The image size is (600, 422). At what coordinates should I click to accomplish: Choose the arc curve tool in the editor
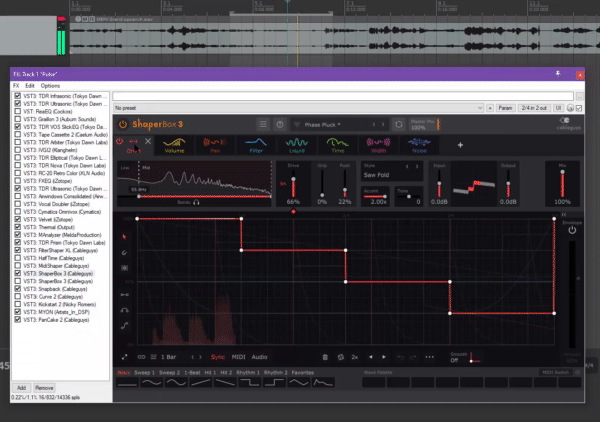[x=124, y=310]
